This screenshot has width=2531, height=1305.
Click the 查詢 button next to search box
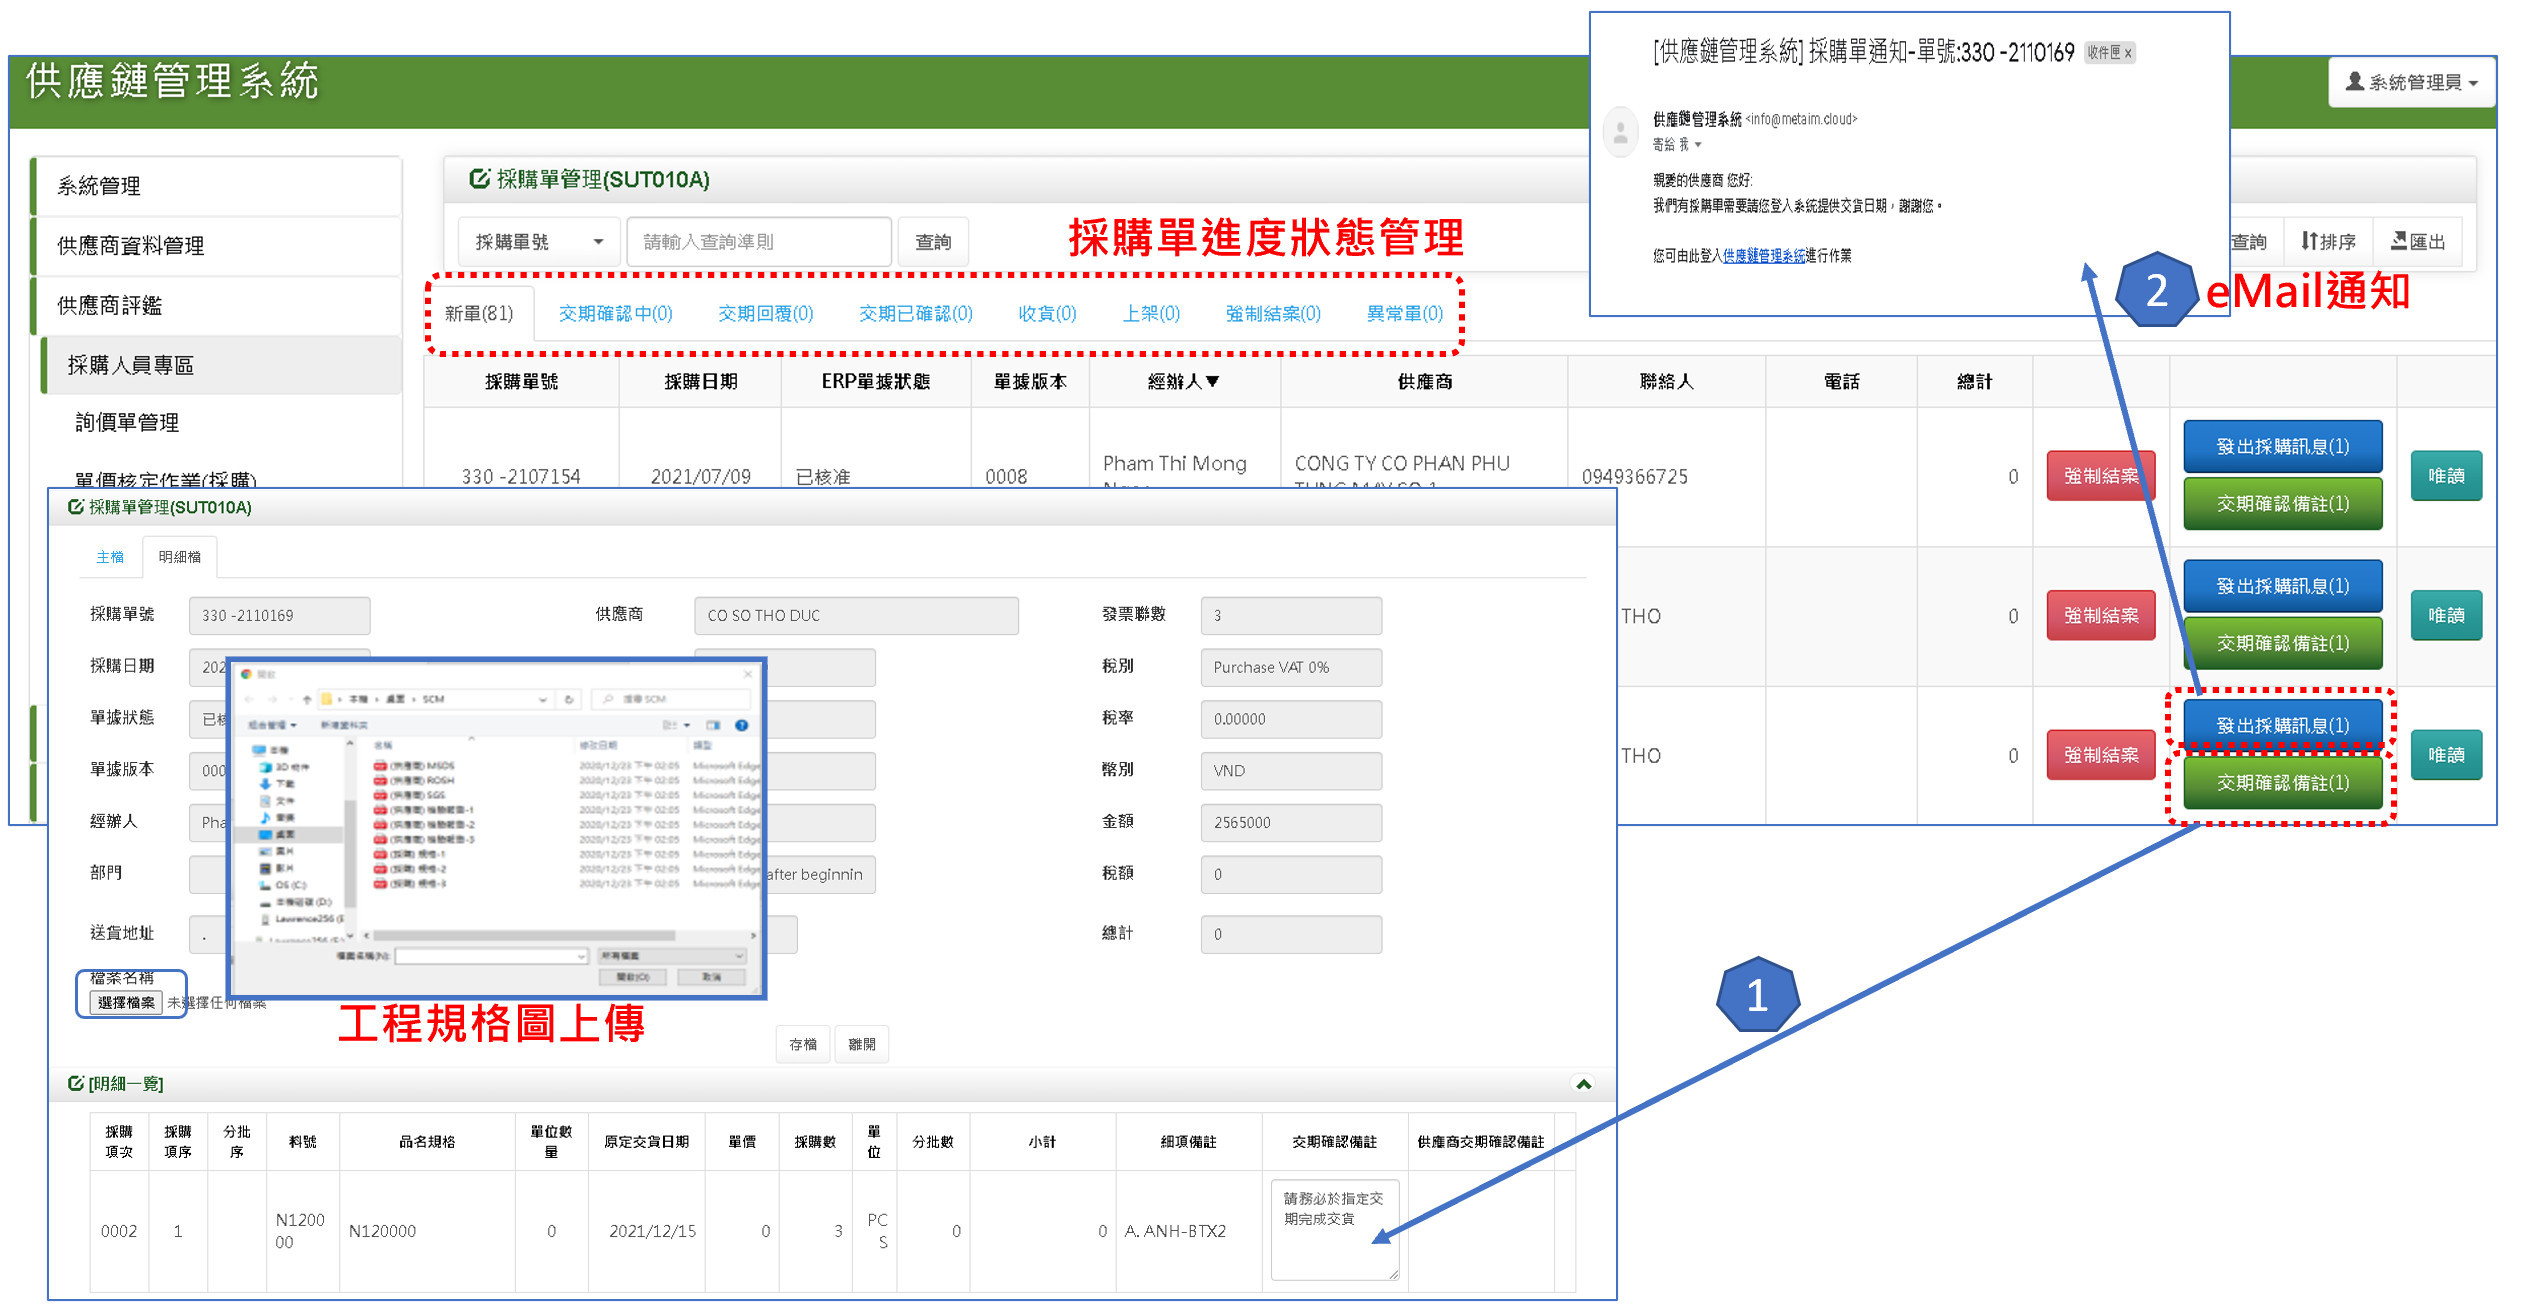[932, 242]
